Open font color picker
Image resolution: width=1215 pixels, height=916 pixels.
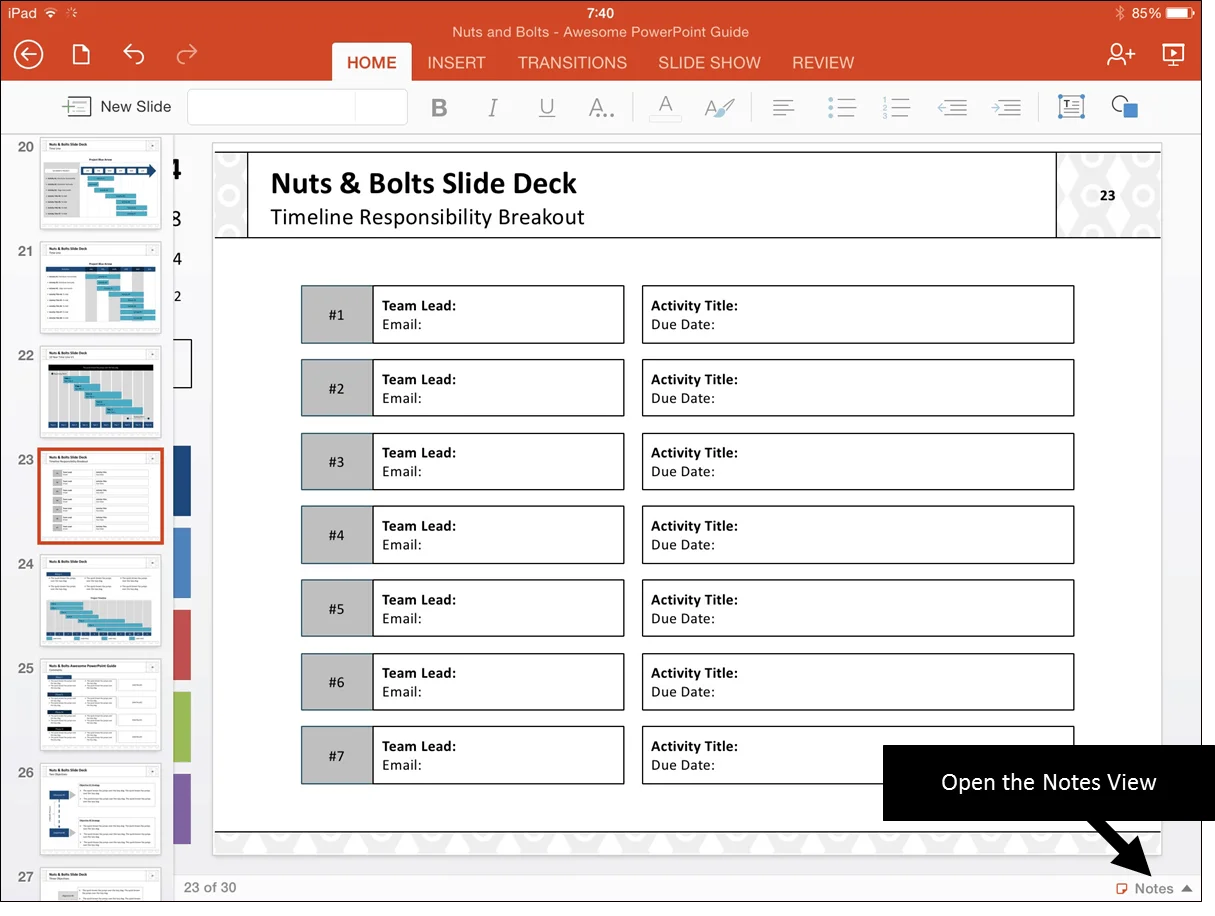tap(665, 107)
